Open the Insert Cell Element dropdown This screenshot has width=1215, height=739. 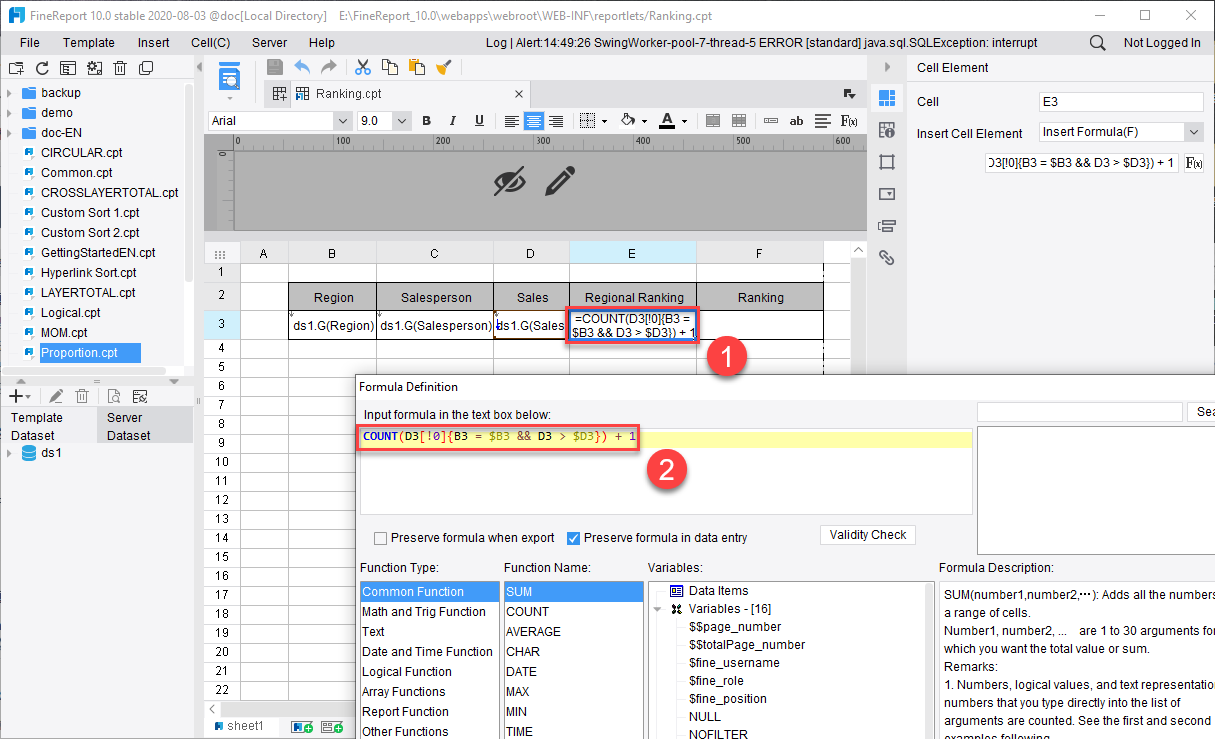point(1194,132)
